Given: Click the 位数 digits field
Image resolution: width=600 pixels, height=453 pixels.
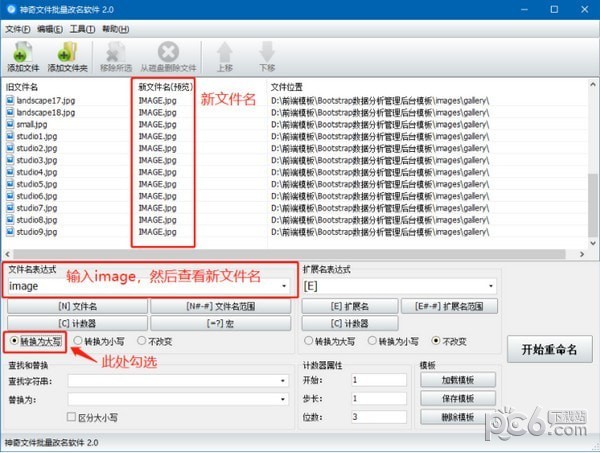Looking at the screenshot, I should click(379, 417).
